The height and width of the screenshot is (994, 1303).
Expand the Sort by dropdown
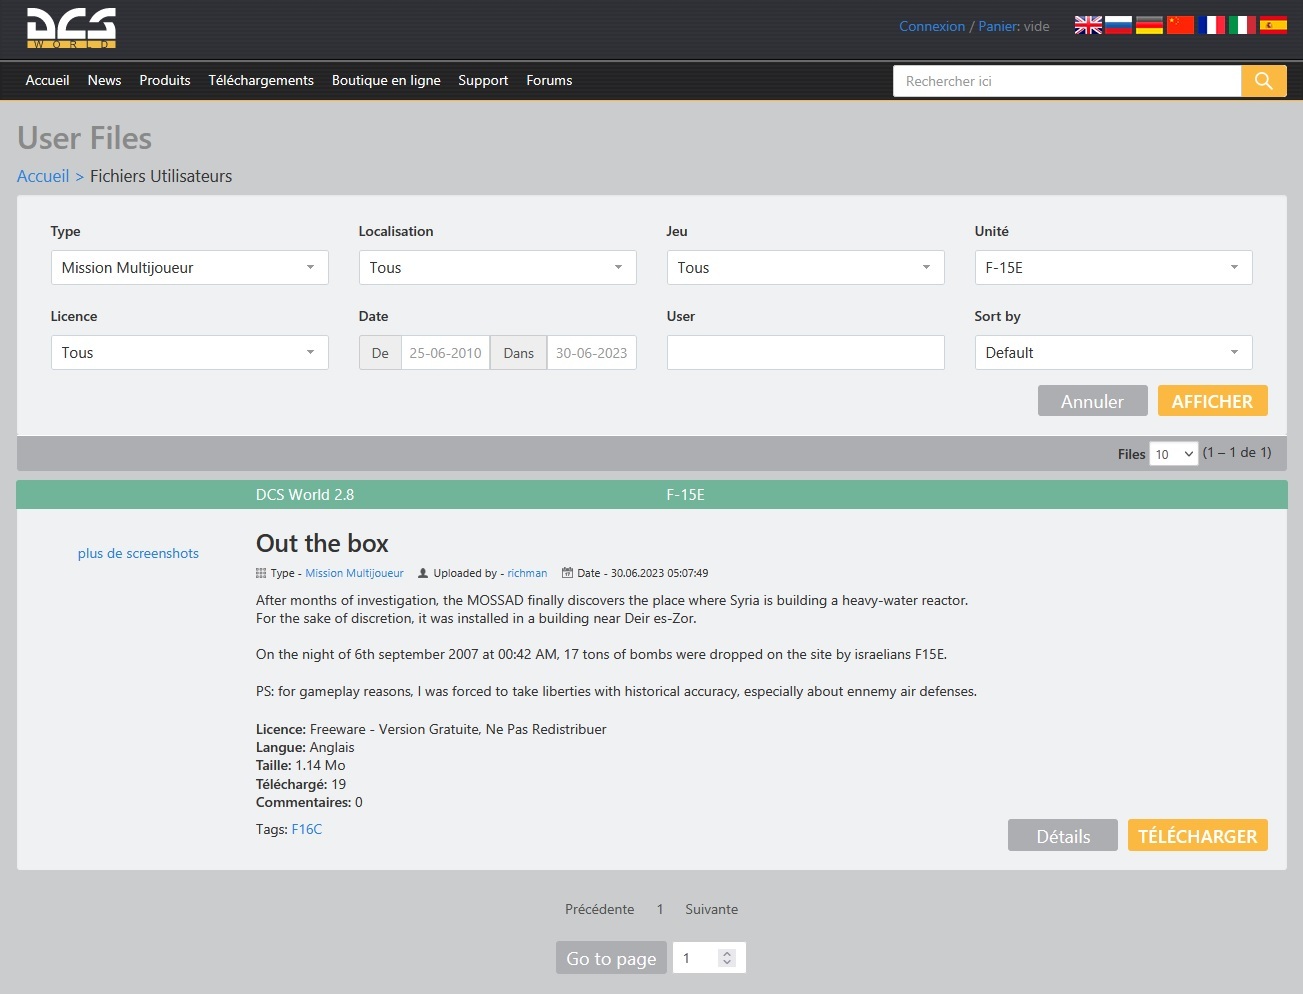1114,353
